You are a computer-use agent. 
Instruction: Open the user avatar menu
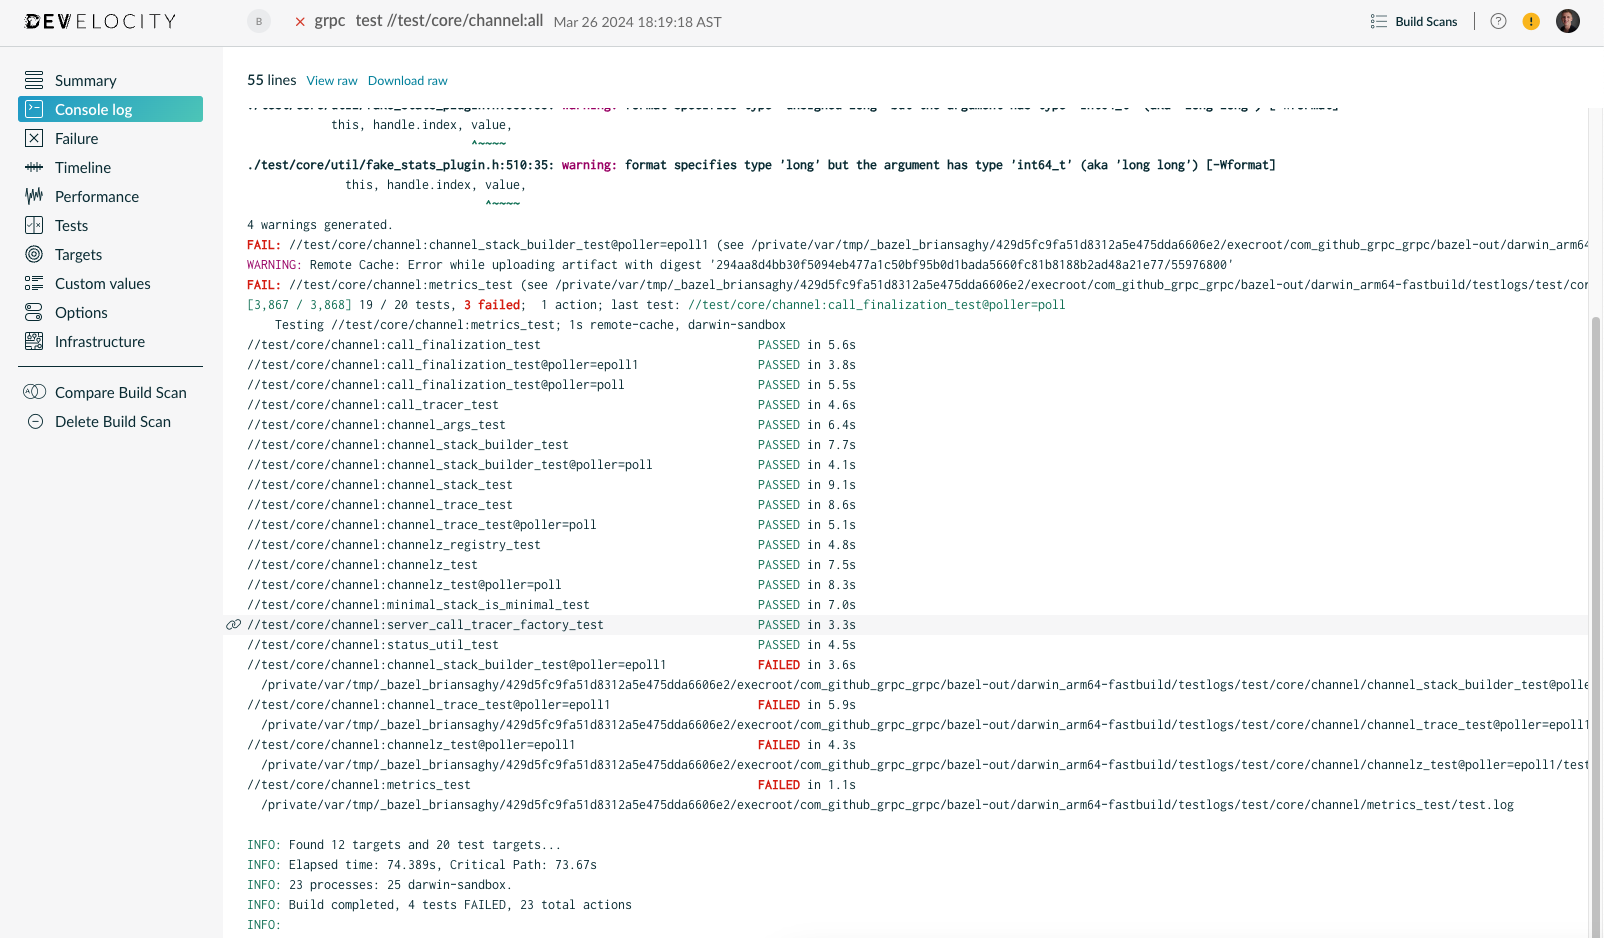1567,20
